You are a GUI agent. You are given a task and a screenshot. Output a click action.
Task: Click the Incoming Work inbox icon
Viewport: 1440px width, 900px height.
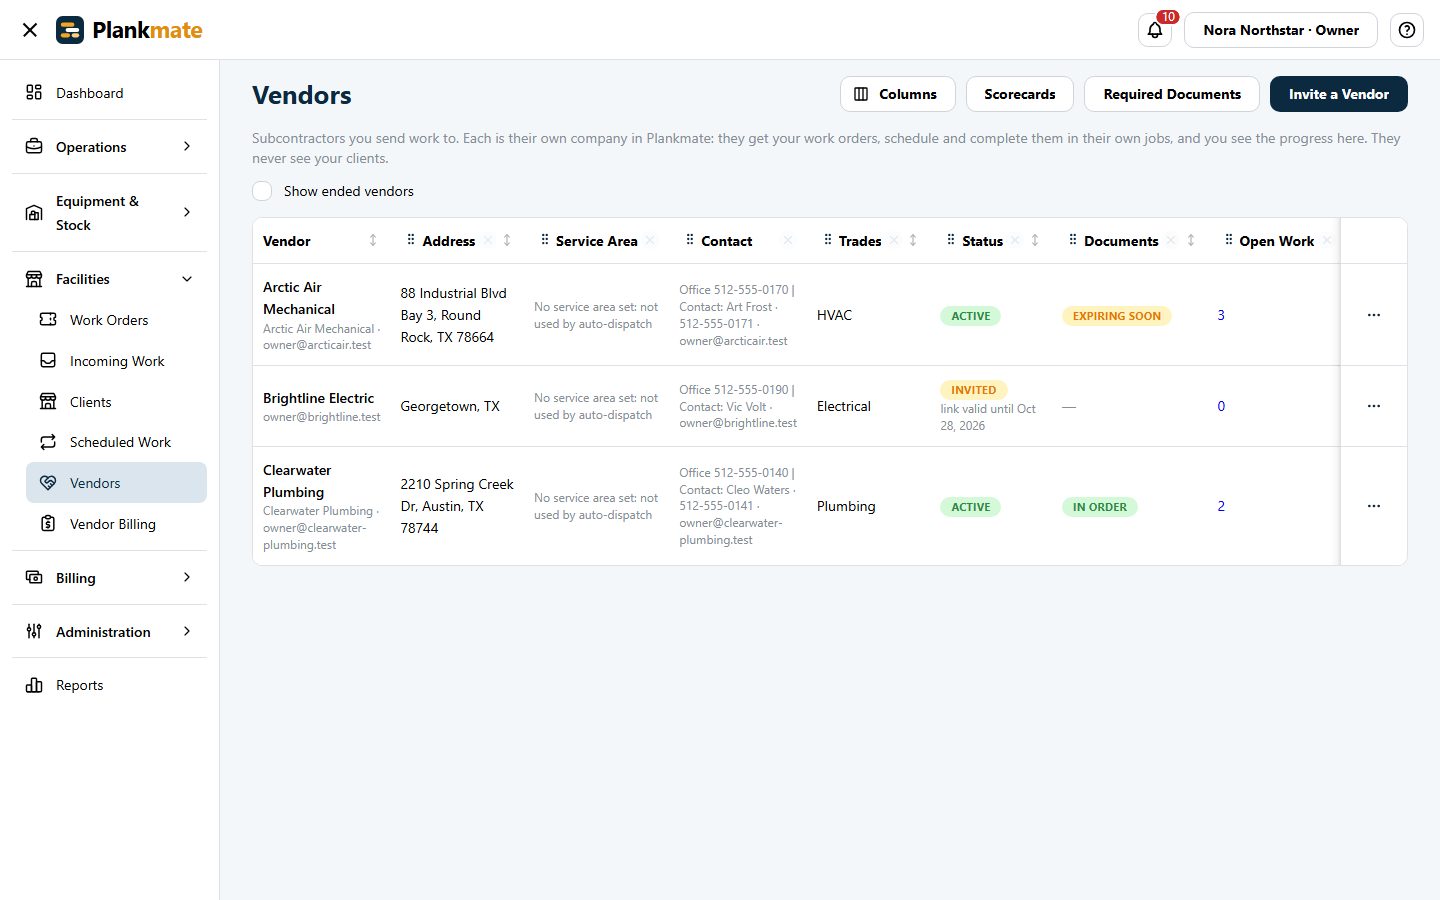pos(48,361)
